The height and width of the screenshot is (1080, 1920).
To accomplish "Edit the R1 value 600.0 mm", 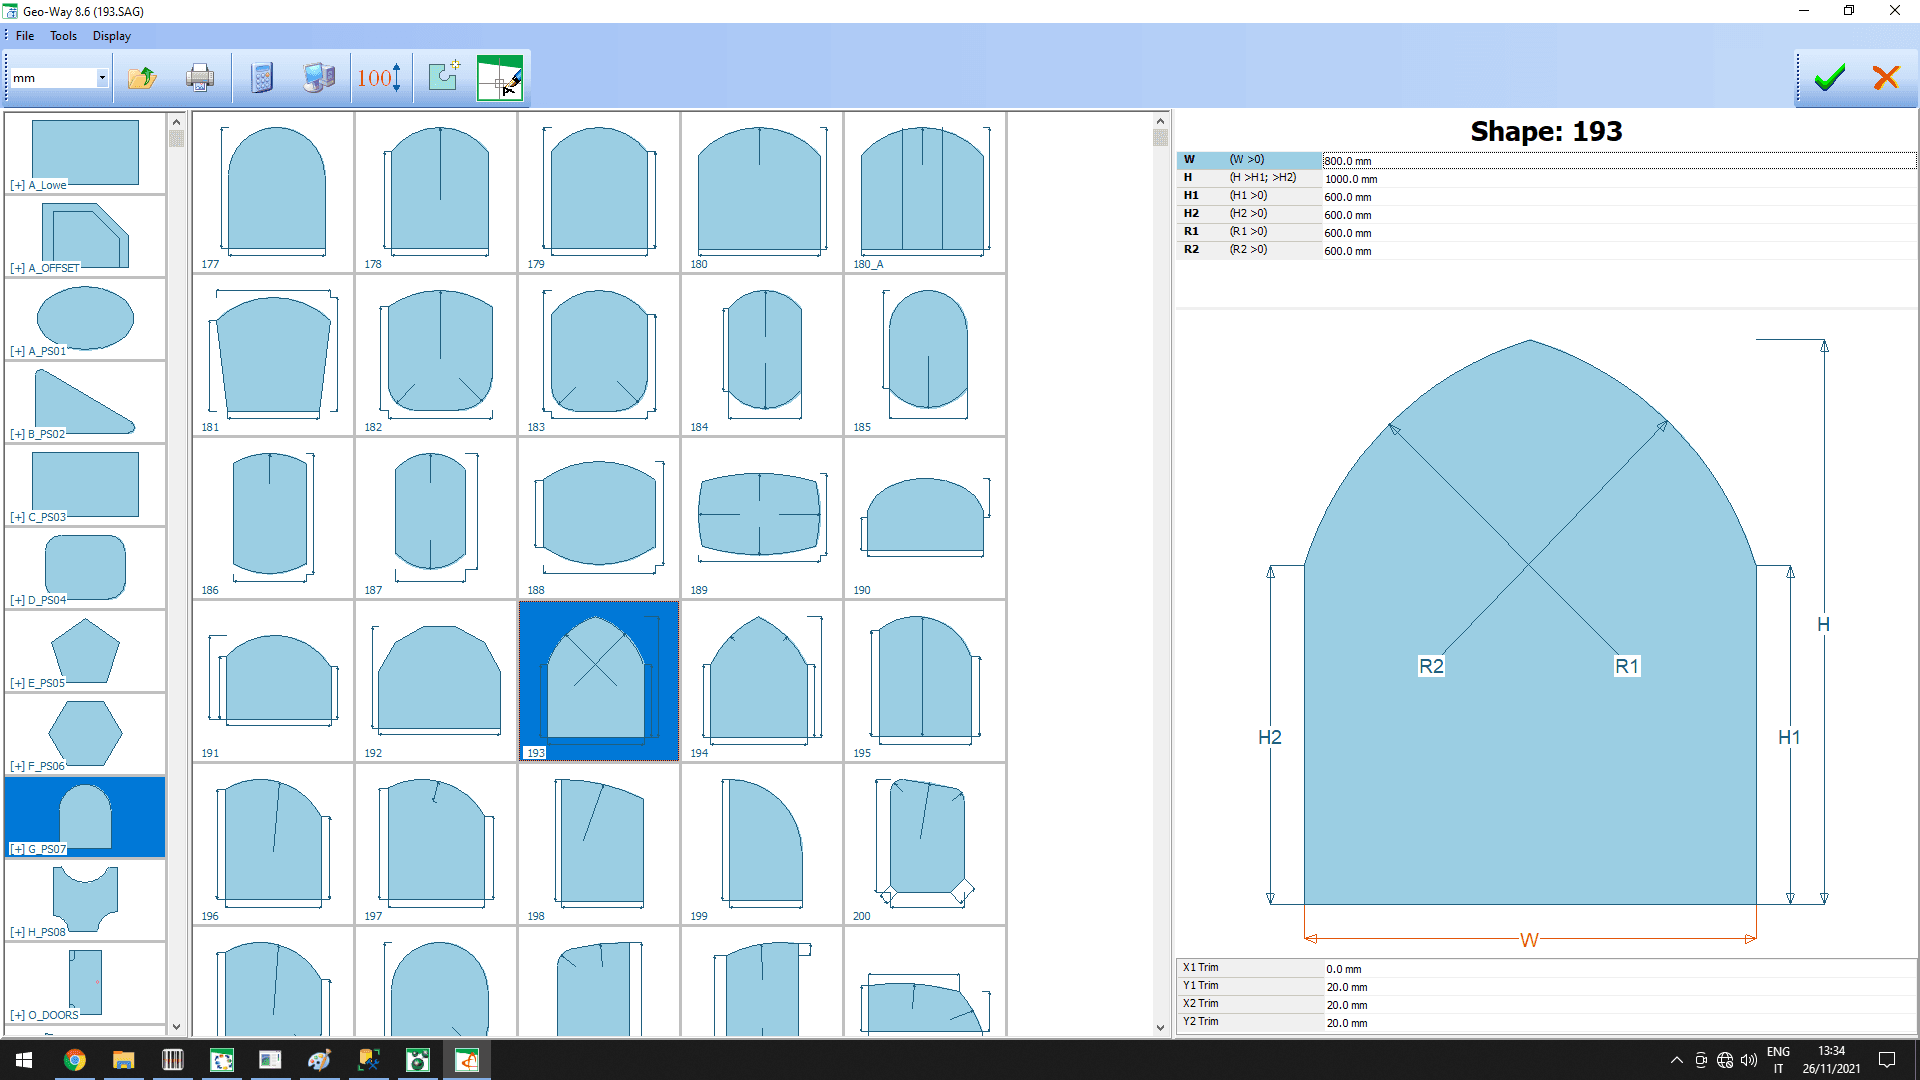I will point(1619,233).
